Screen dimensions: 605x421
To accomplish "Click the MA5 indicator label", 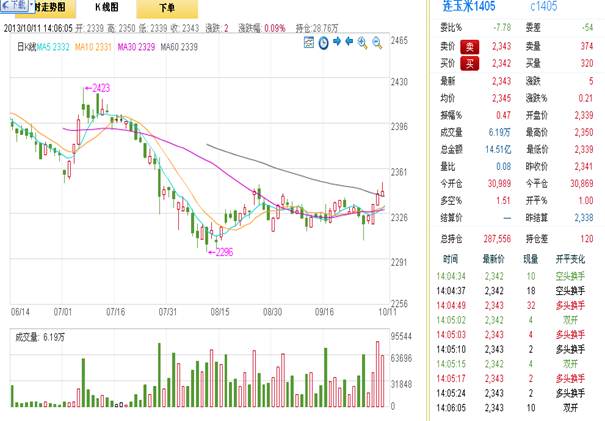I will click(52, 46).
